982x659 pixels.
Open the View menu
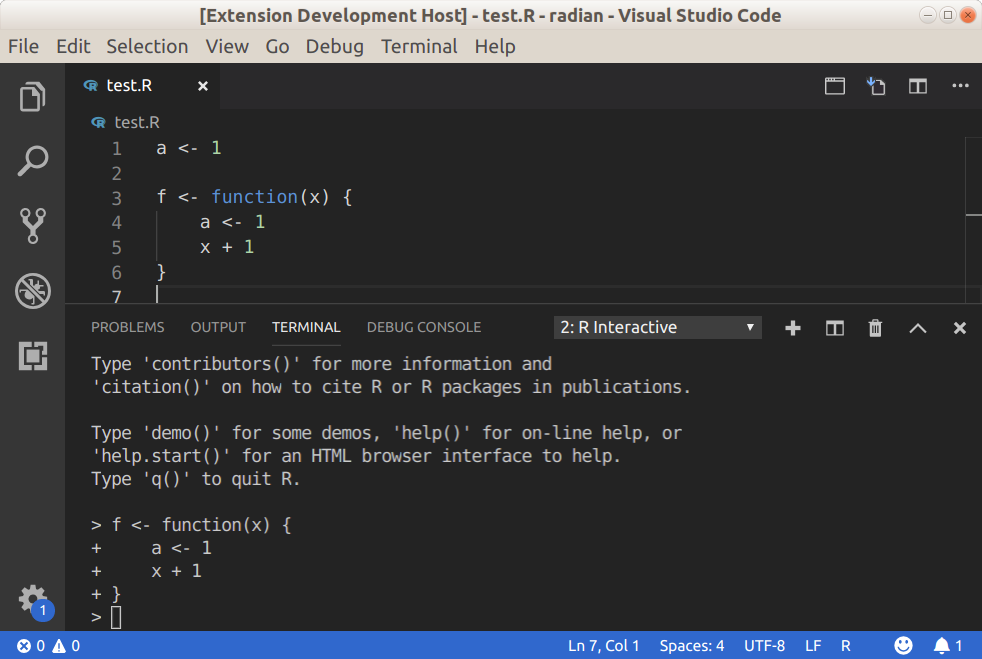point(227,46)
